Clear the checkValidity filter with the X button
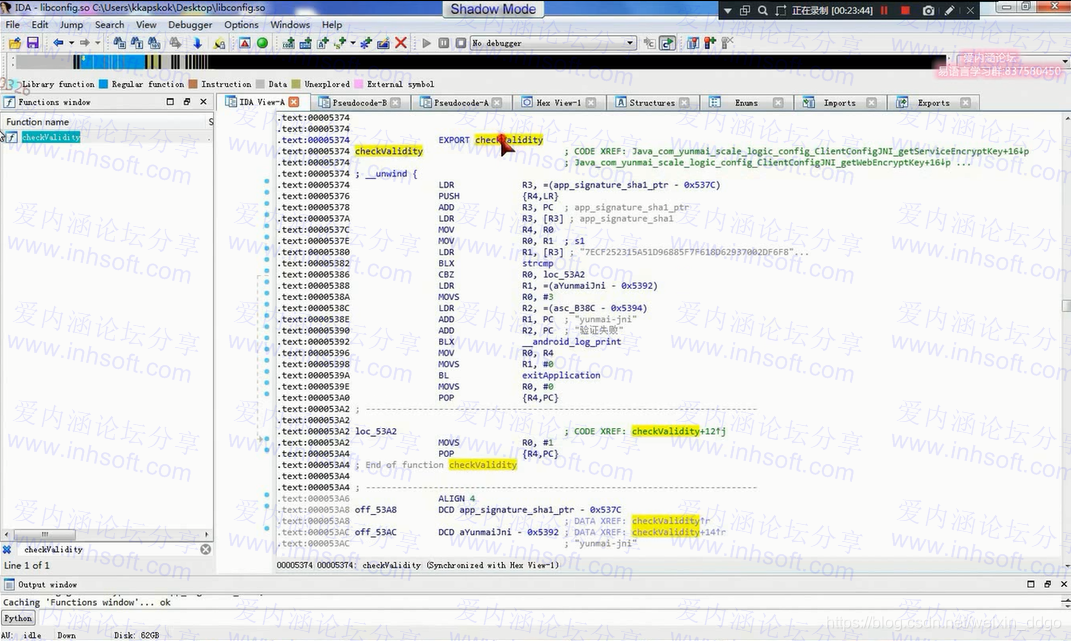Image resolution: width=1071 pixels, height=641 pixels. coord(206,549)
